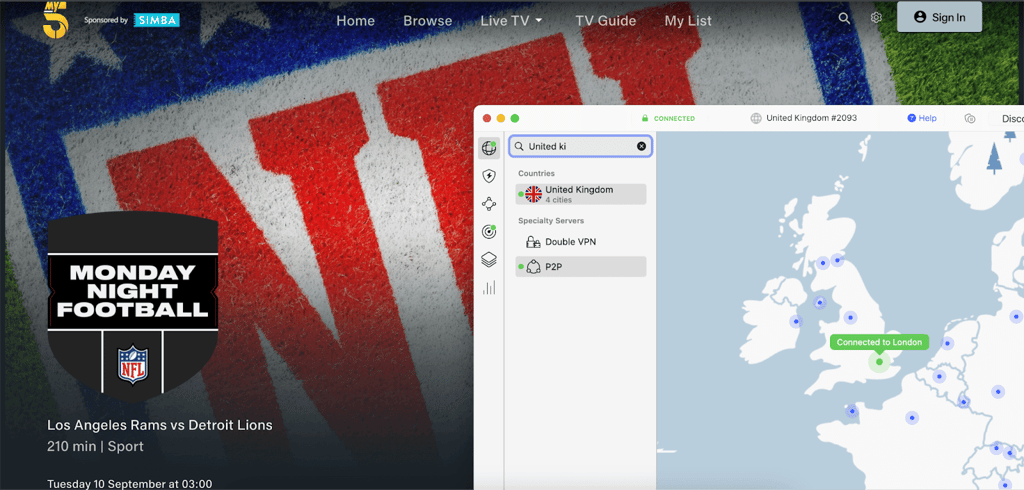Open VPN Help link

pyautogui.click(x=921, y=118)
